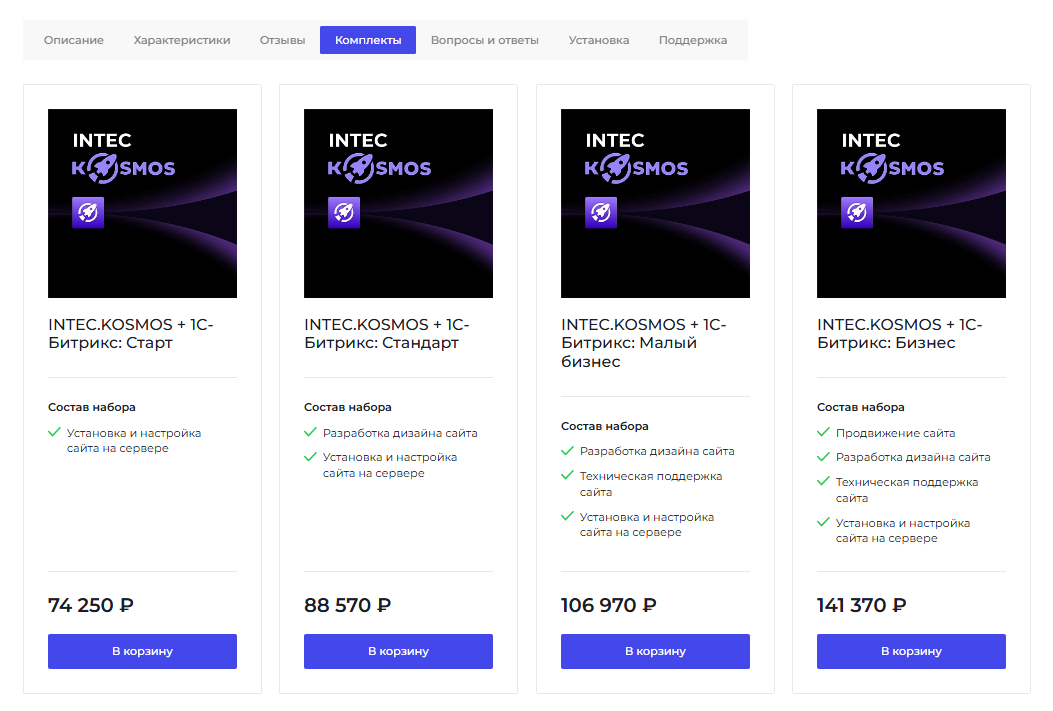Open INTEC.KOSMOS + 1С-Битрикс: Старт title link
Image resolution: width=1053 pixels, height=711 pixels.
[130, 334]
